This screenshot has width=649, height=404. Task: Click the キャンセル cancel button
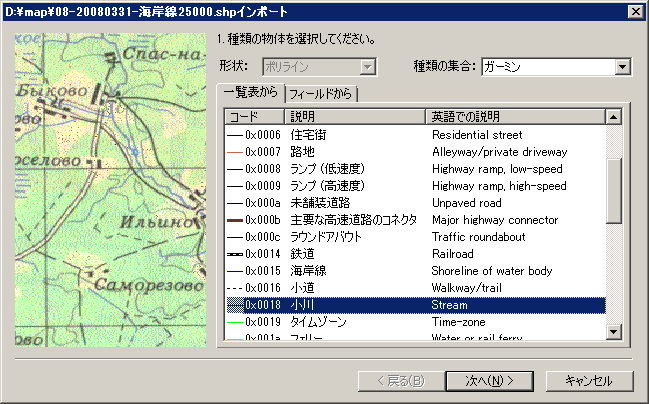coord(589,381)
